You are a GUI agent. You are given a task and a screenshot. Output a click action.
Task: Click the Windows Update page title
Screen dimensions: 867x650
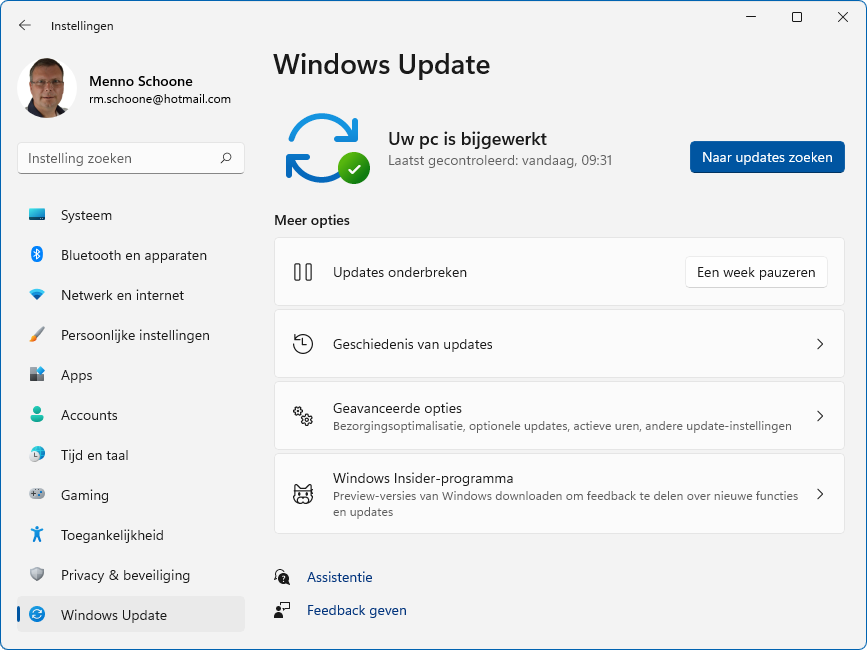pos(382,64)
